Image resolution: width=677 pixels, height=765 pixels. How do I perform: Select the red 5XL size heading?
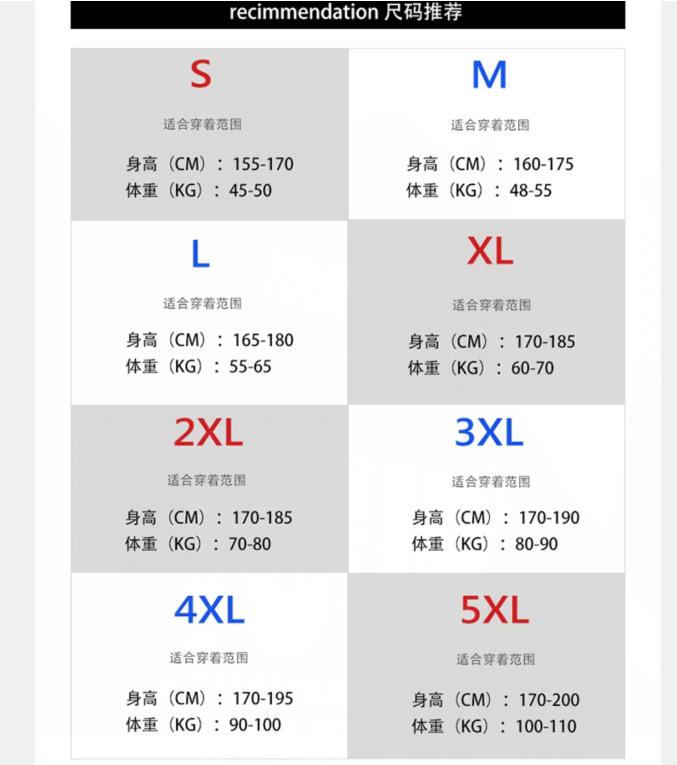(495, 610)
